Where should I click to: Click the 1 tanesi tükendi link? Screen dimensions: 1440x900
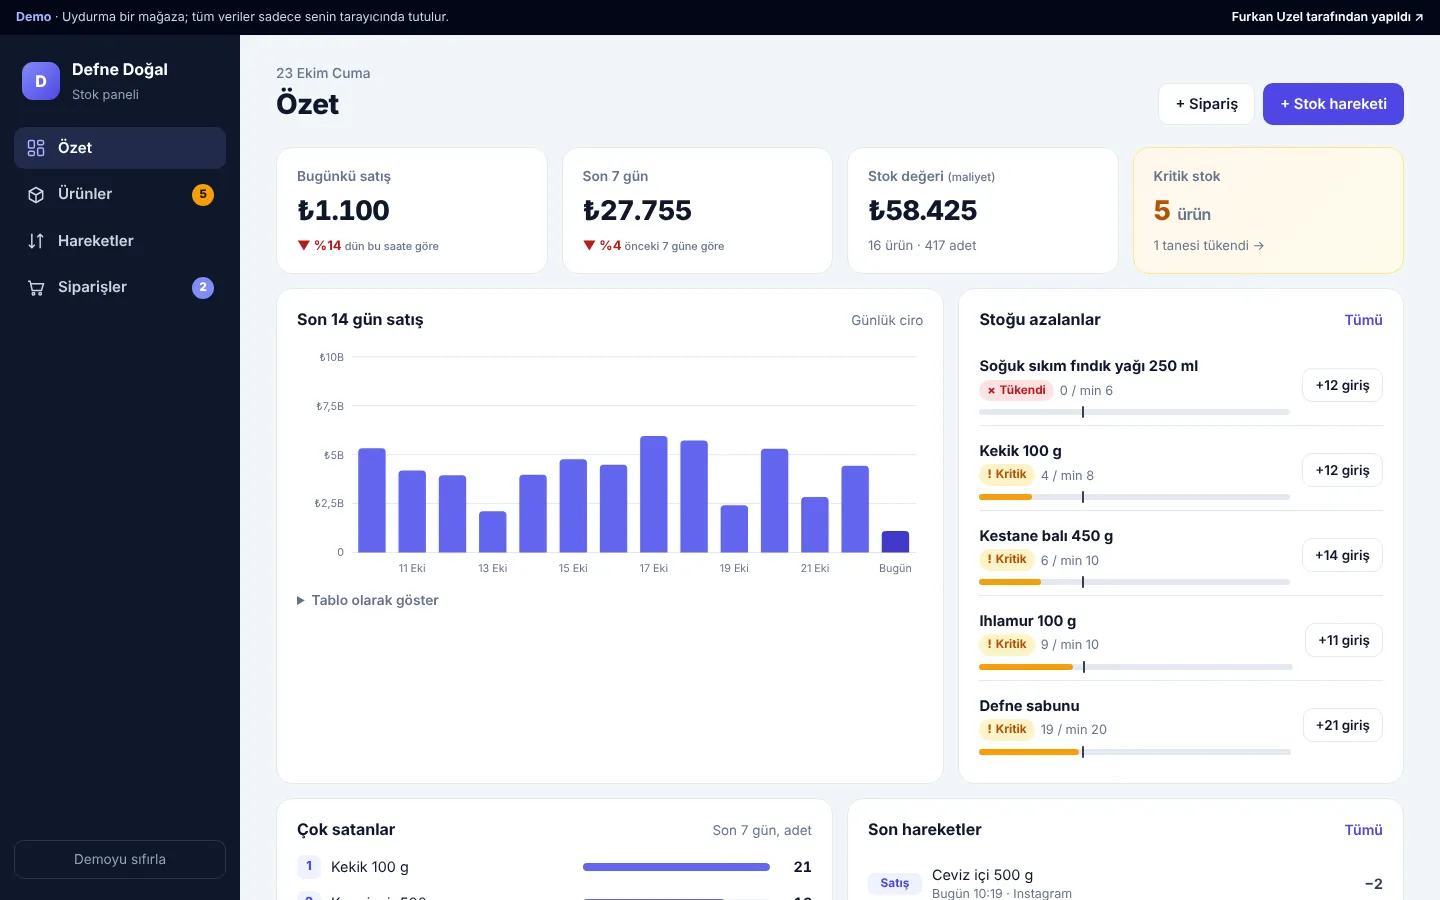[1208, 245]
